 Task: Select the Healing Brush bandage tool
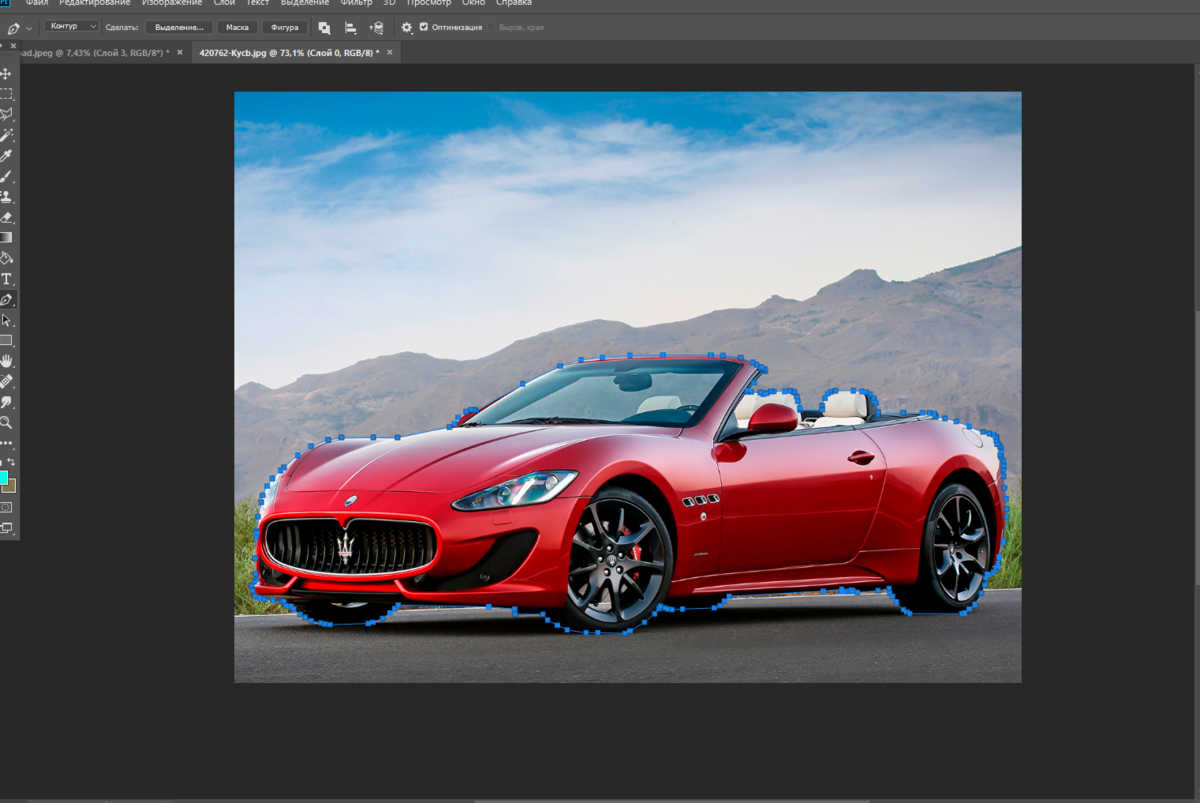click(6, 382)
